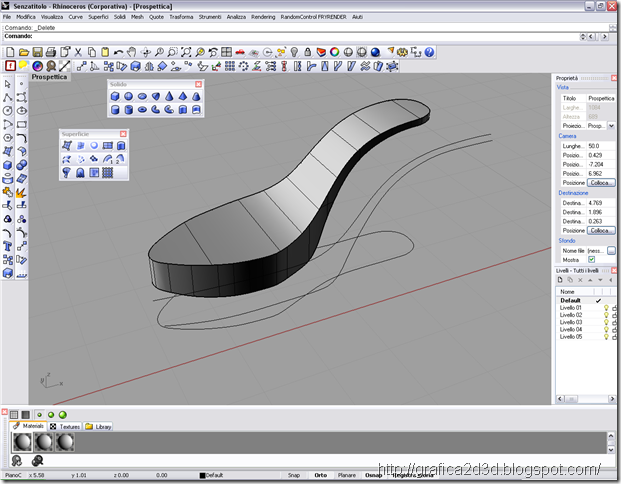The height and width of the screenshot is (484, 621).
Task: Select the first material sphere thumbnail
Action: (x=22, y=442)
